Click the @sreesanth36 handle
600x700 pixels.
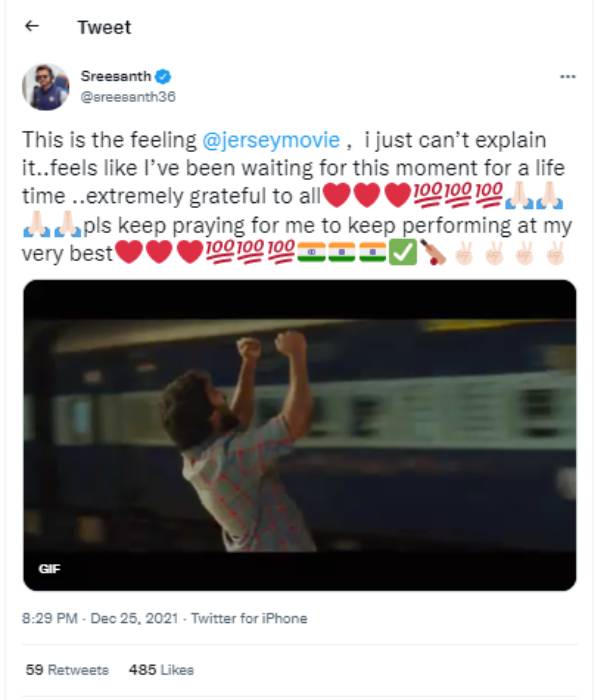tap(121, 96)
